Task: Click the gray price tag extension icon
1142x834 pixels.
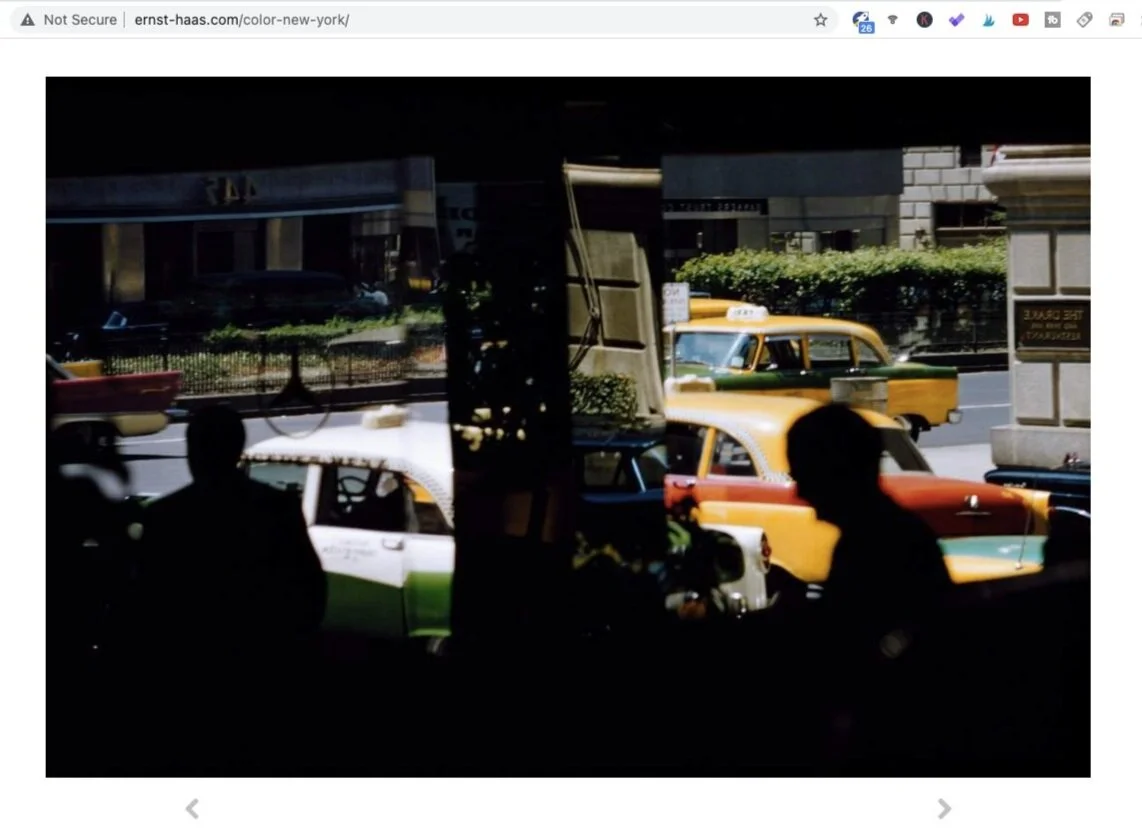Action: (1084, 20)
